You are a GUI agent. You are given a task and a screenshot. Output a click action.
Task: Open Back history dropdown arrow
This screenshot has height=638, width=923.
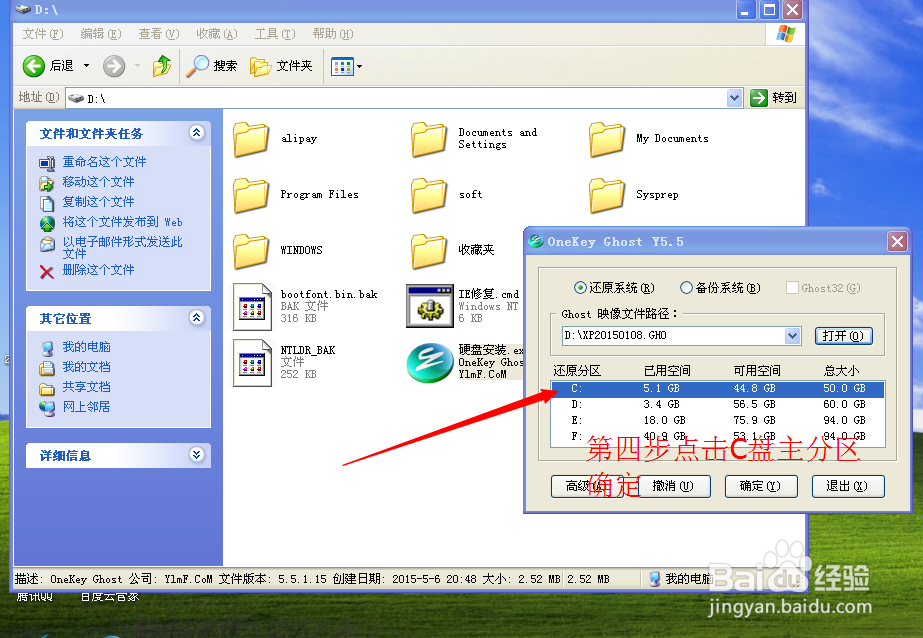pyautogui.click(x=87, y=66)
